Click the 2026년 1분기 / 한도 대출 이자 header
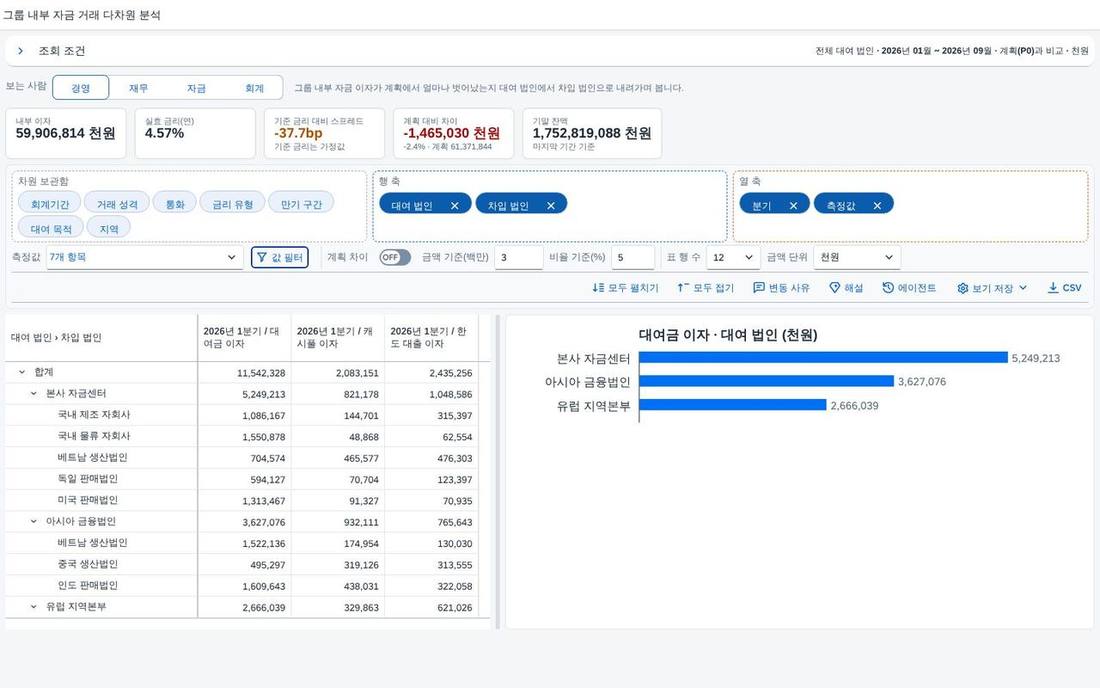Image resolution: width=1100 pixels, height=688 pixels. click(431, 337)
